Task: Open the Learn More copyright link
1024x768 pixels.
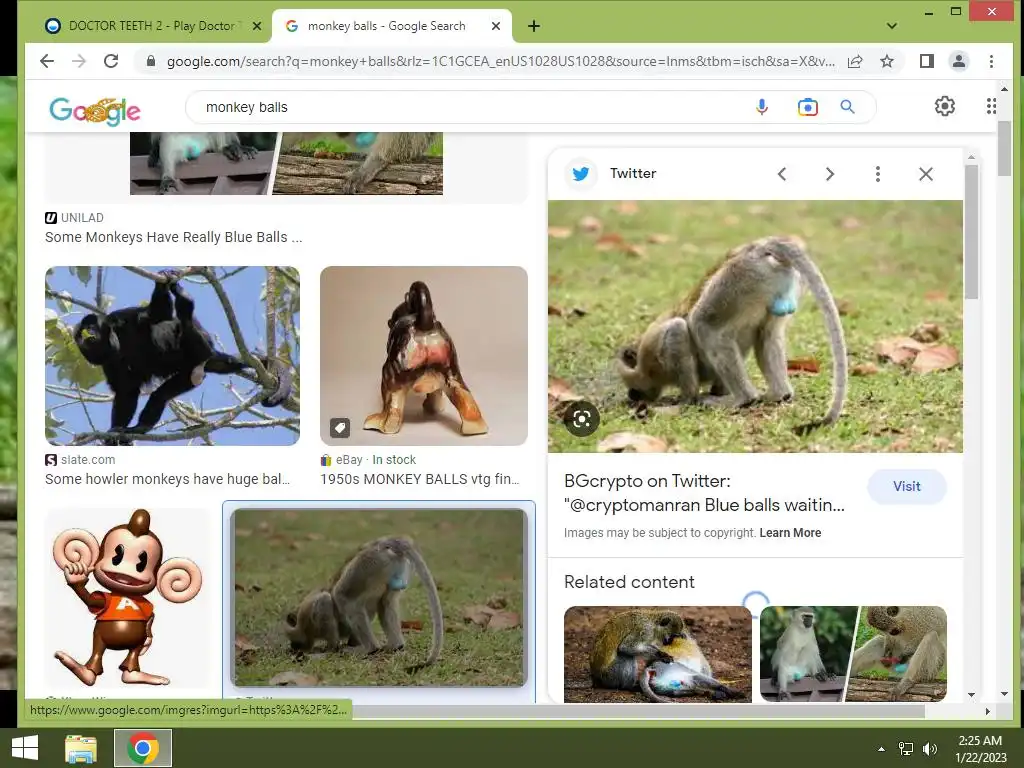Action: [790, 533]
